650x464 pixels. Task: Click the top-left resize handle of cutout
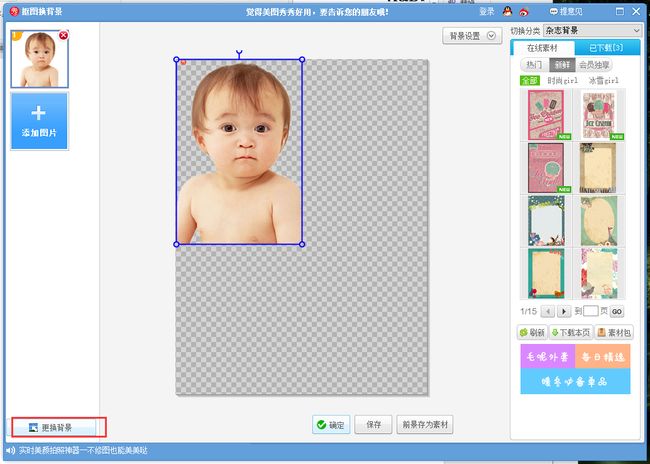[x=176, y=60]
